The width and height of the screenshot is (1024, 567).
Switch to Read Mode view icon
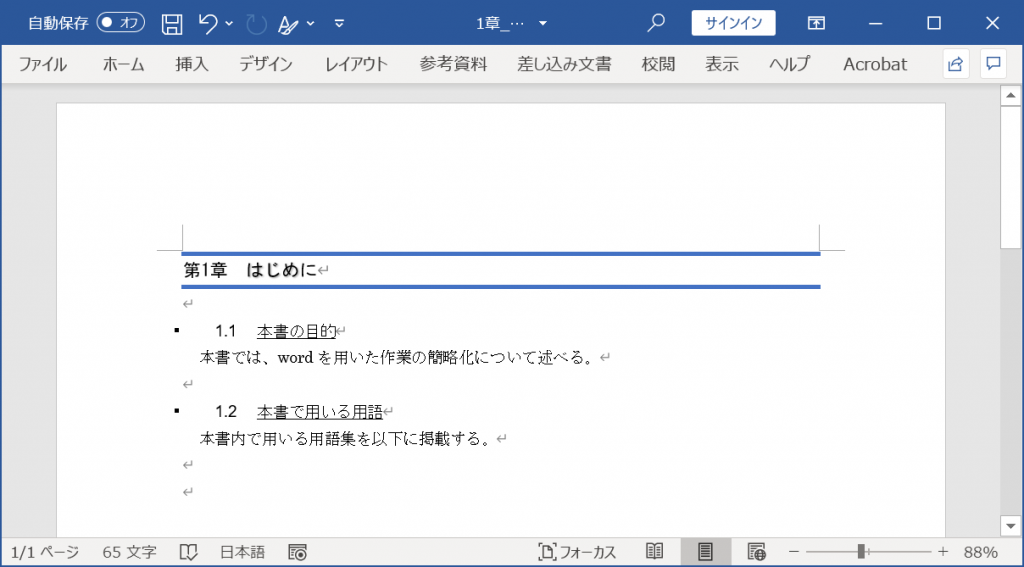pyautogui.click(x=654, y=552)
